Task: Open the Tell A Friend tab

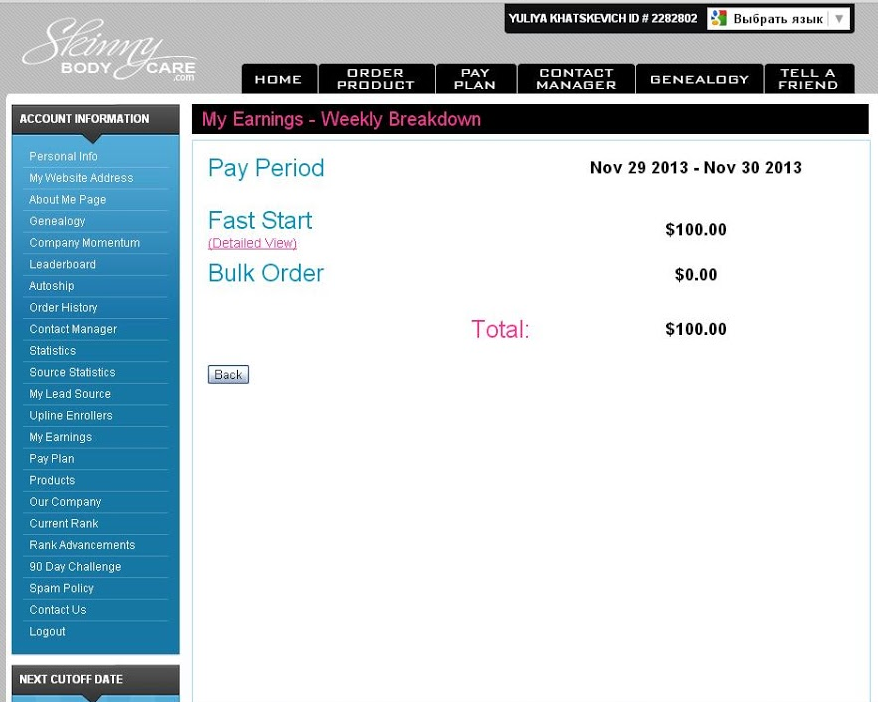Action: 808,79
